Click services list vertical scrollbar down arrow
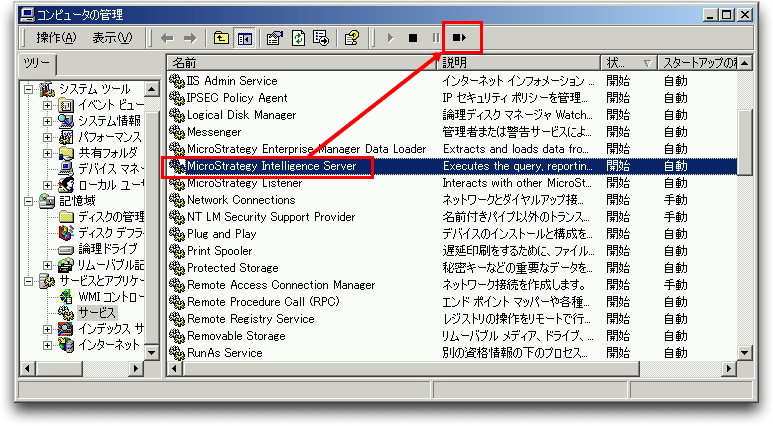Viewport: 773px width, 426px height. pyautogui.click(x=744, y=353)
